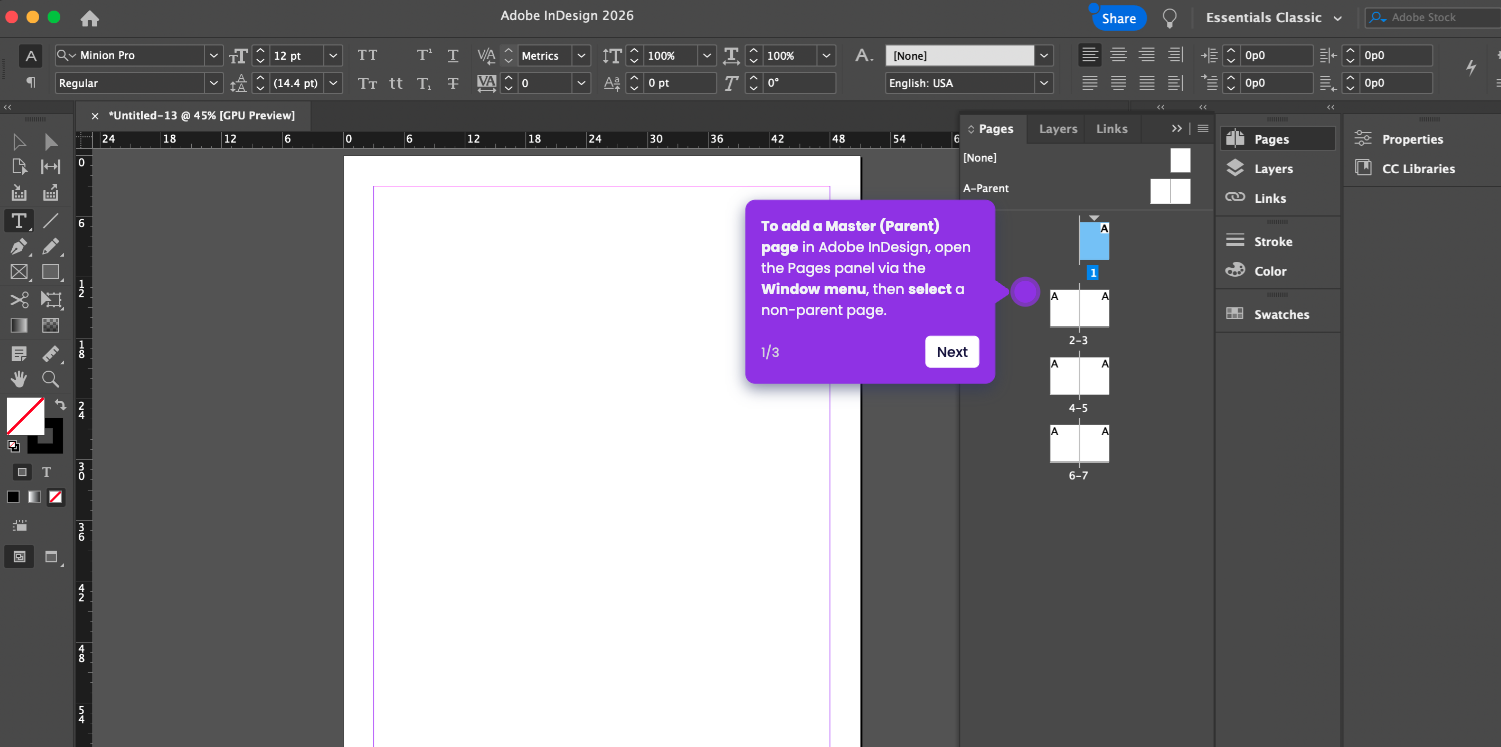Open the Minion Pro font family dropdown

[213, 56]
